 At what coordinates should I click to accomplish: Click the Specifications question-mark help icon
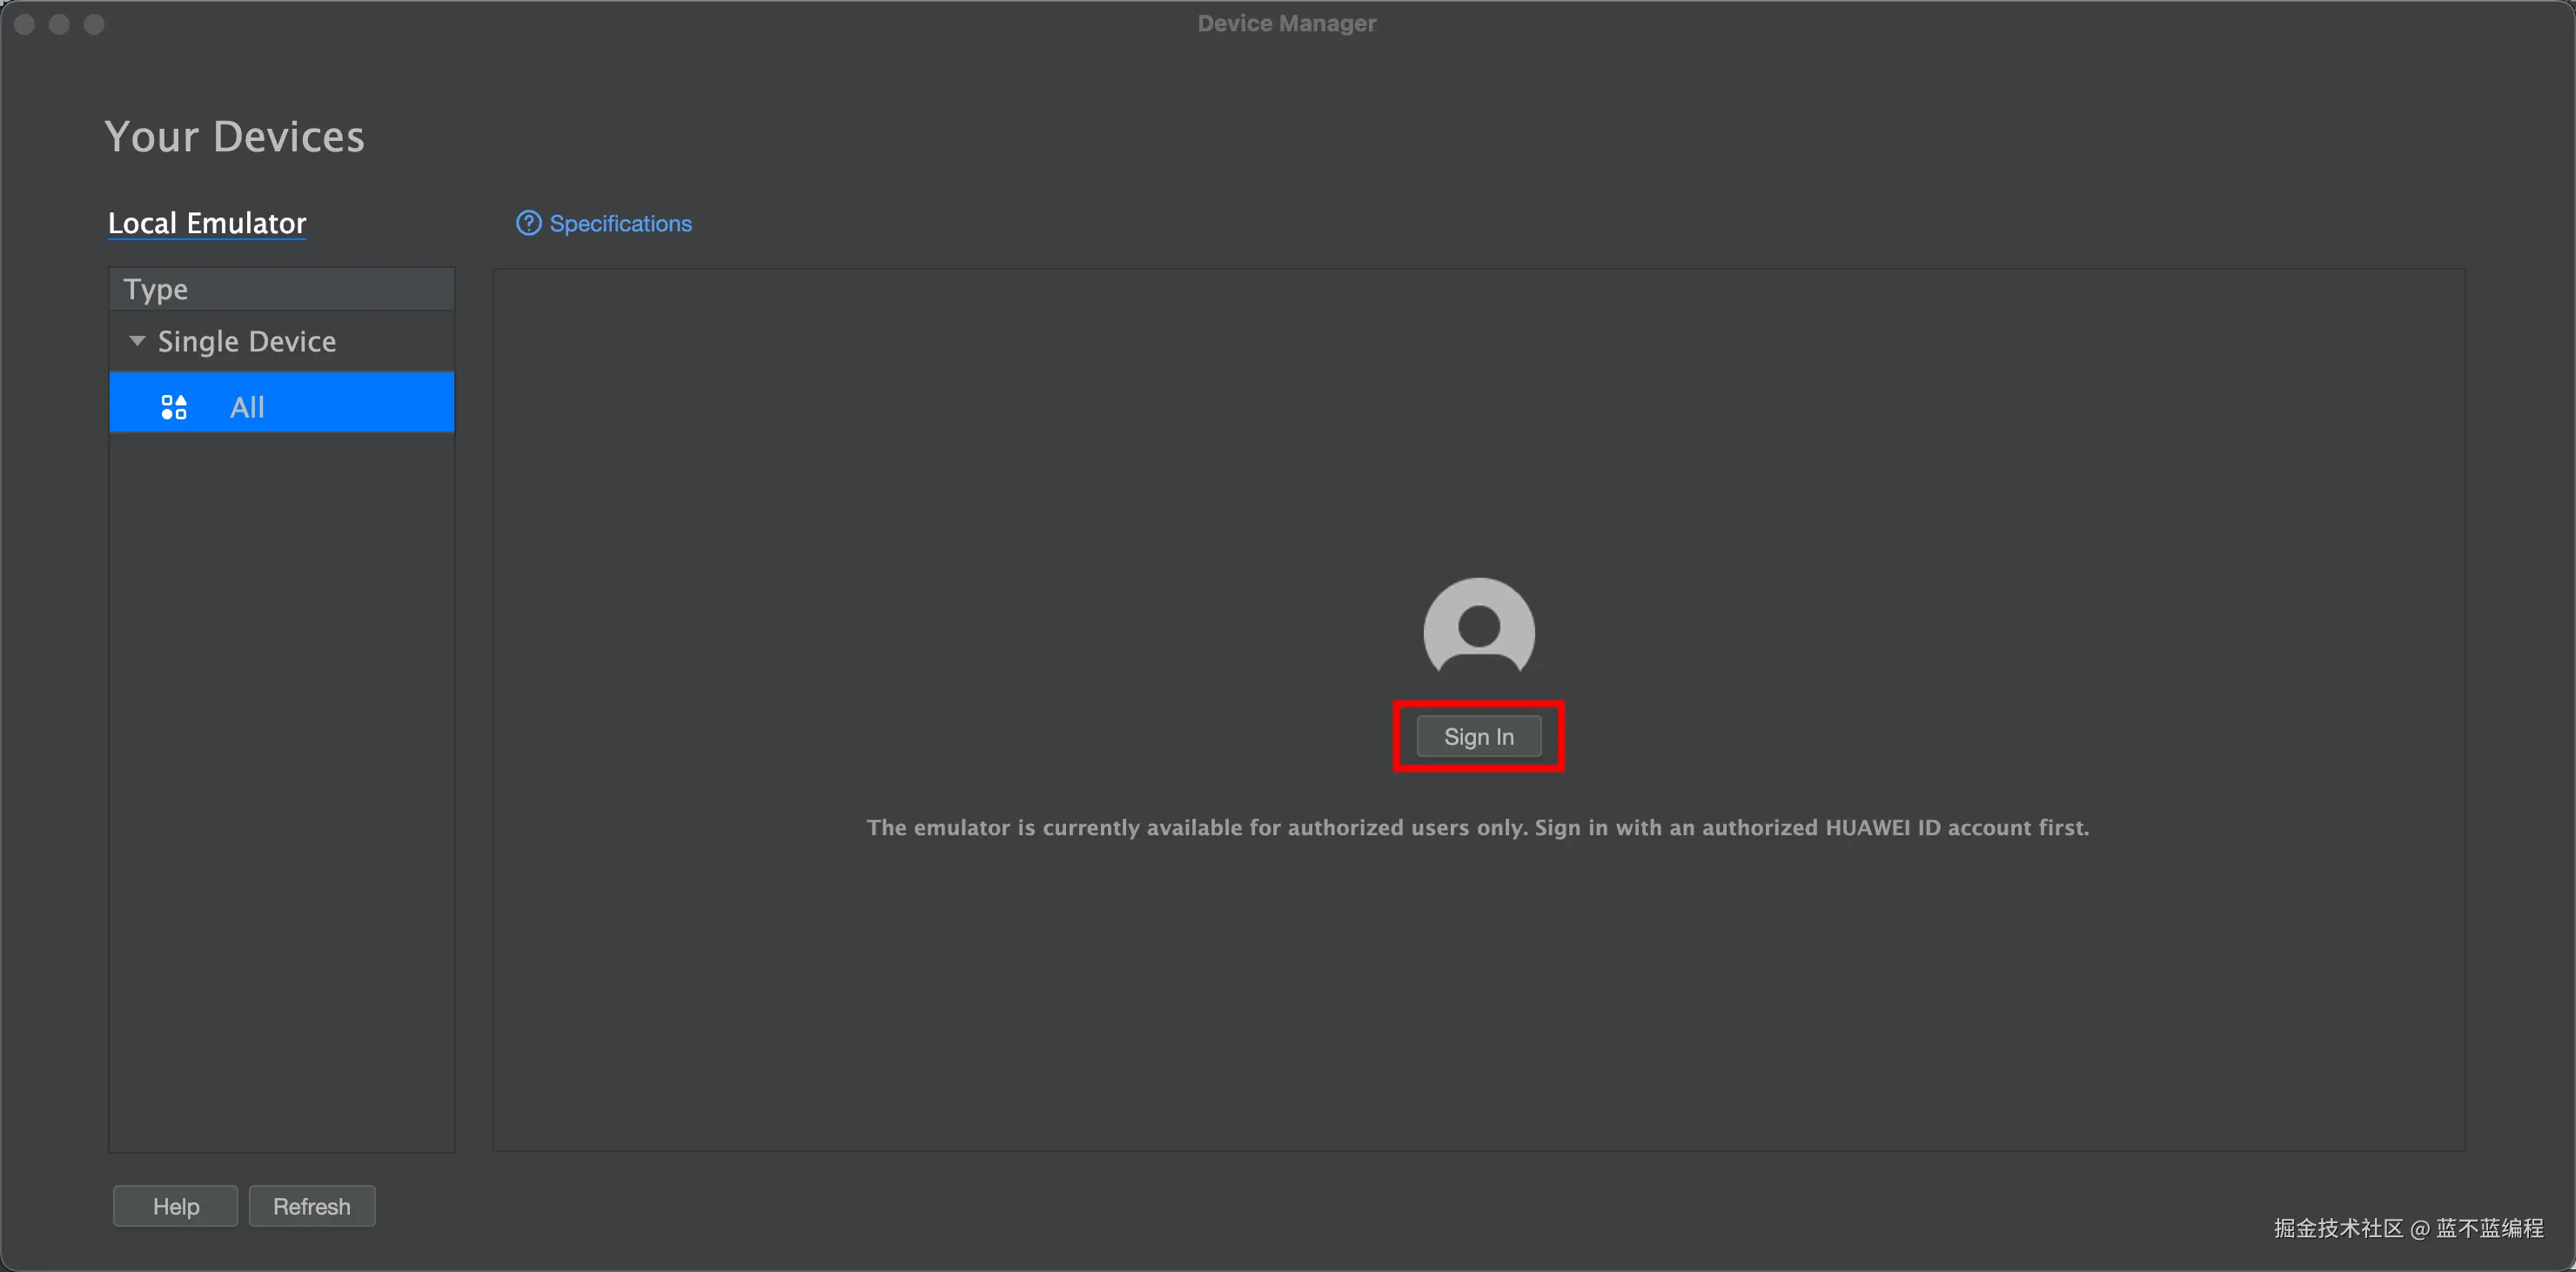pyautogui.click(x=528, y=223)
